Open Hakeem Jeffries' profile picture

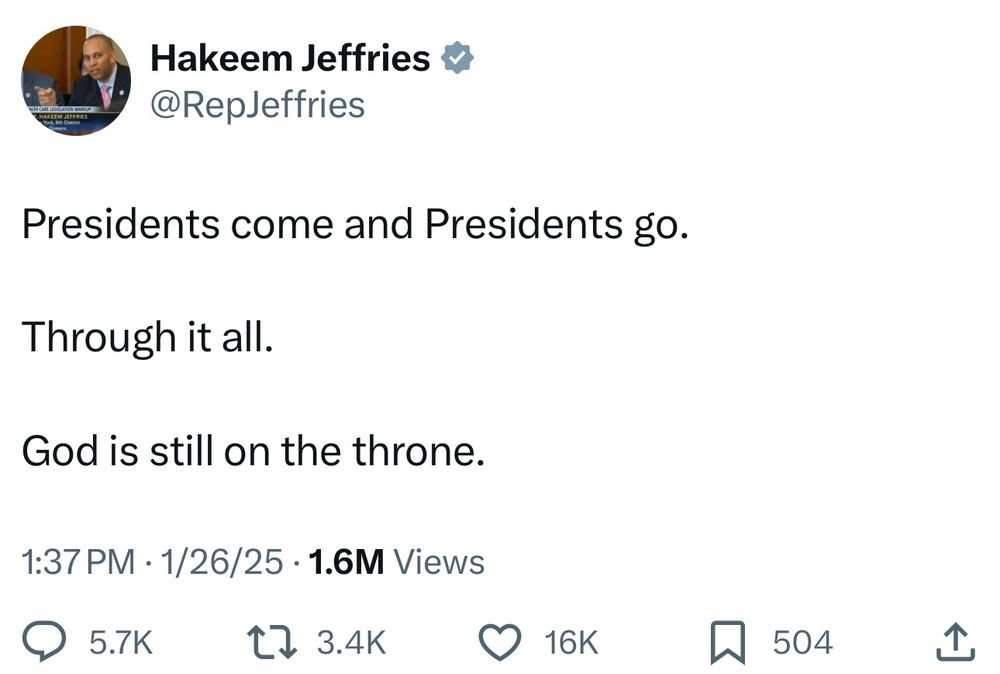[76, 81]
